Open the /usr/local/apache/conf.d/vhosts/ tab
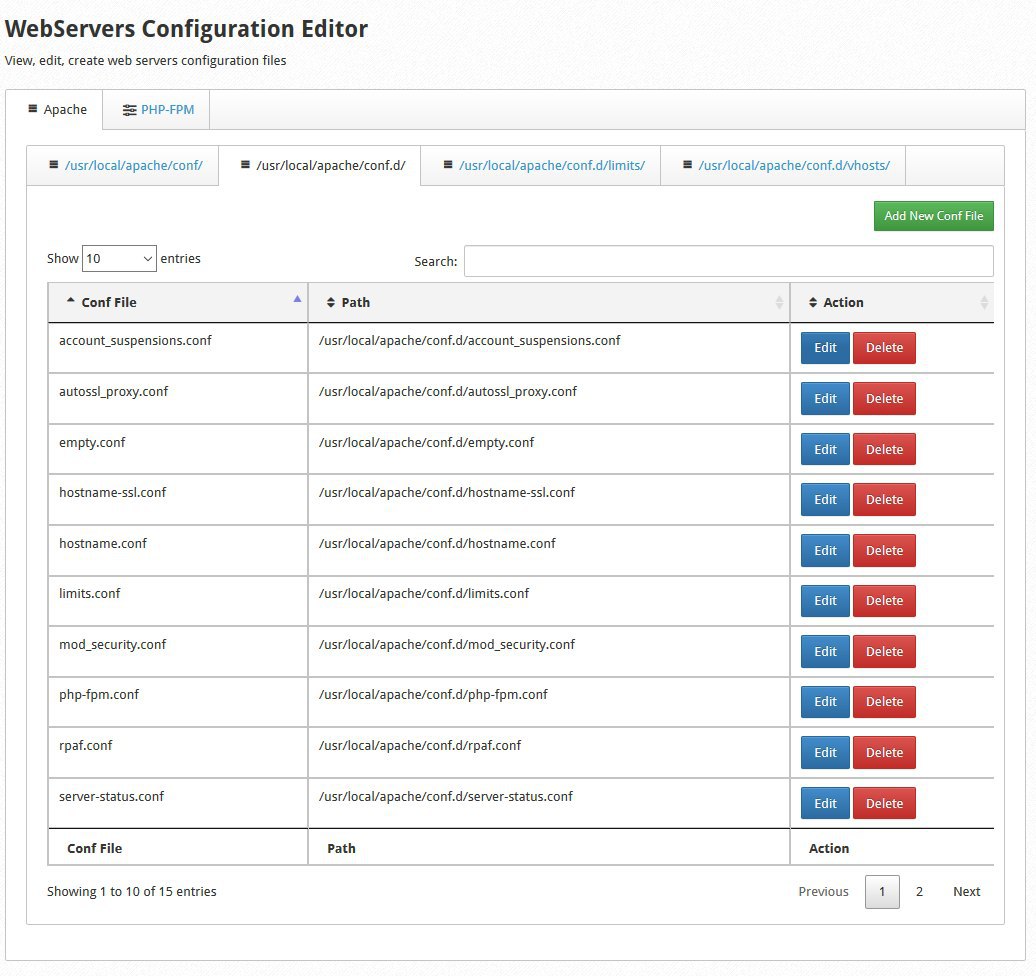Screen dimensions: 1036x976 [783, 166]
